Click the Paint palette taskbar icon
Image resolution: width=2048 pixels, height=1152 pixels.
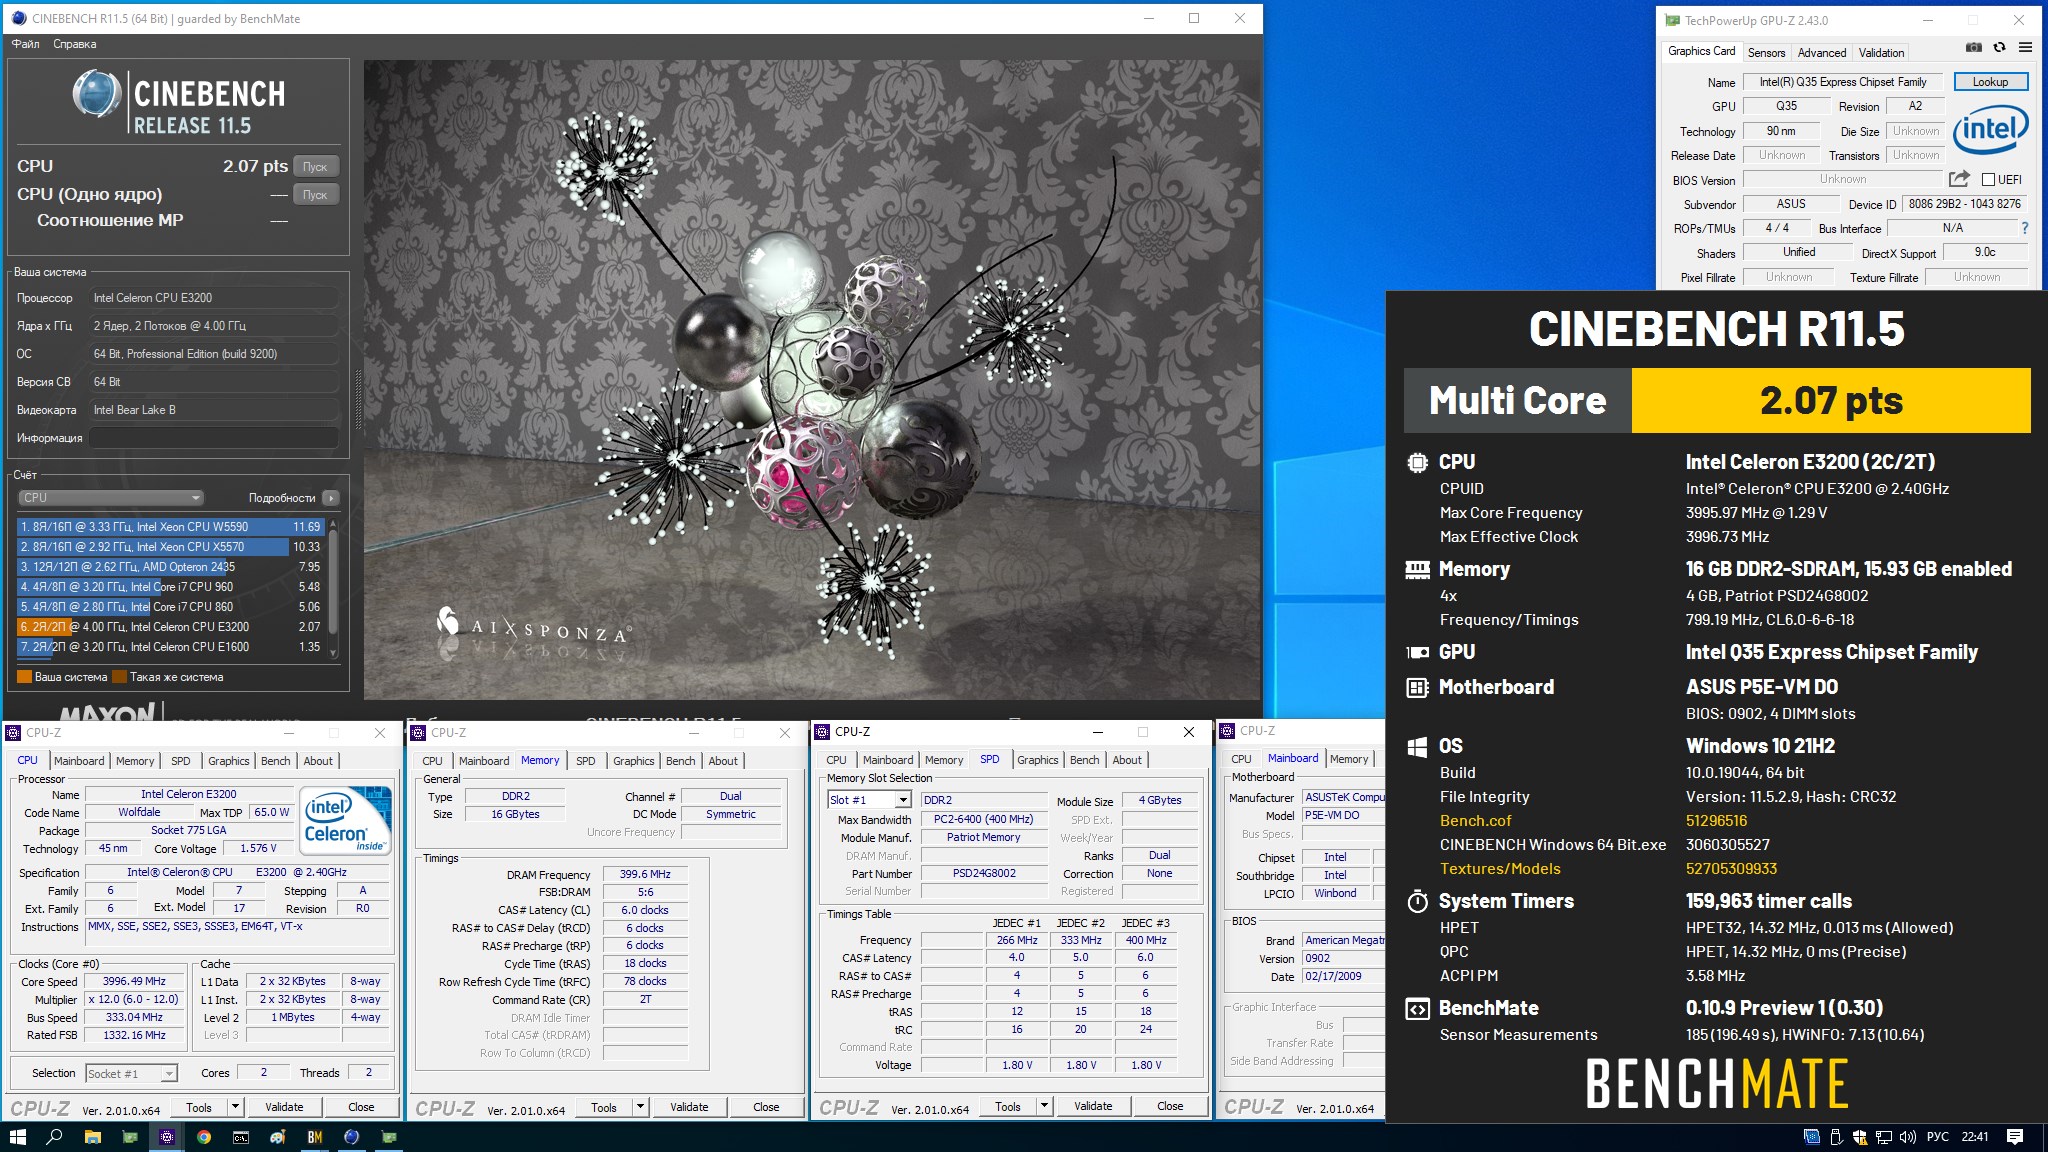click(x=278, y=1137)
